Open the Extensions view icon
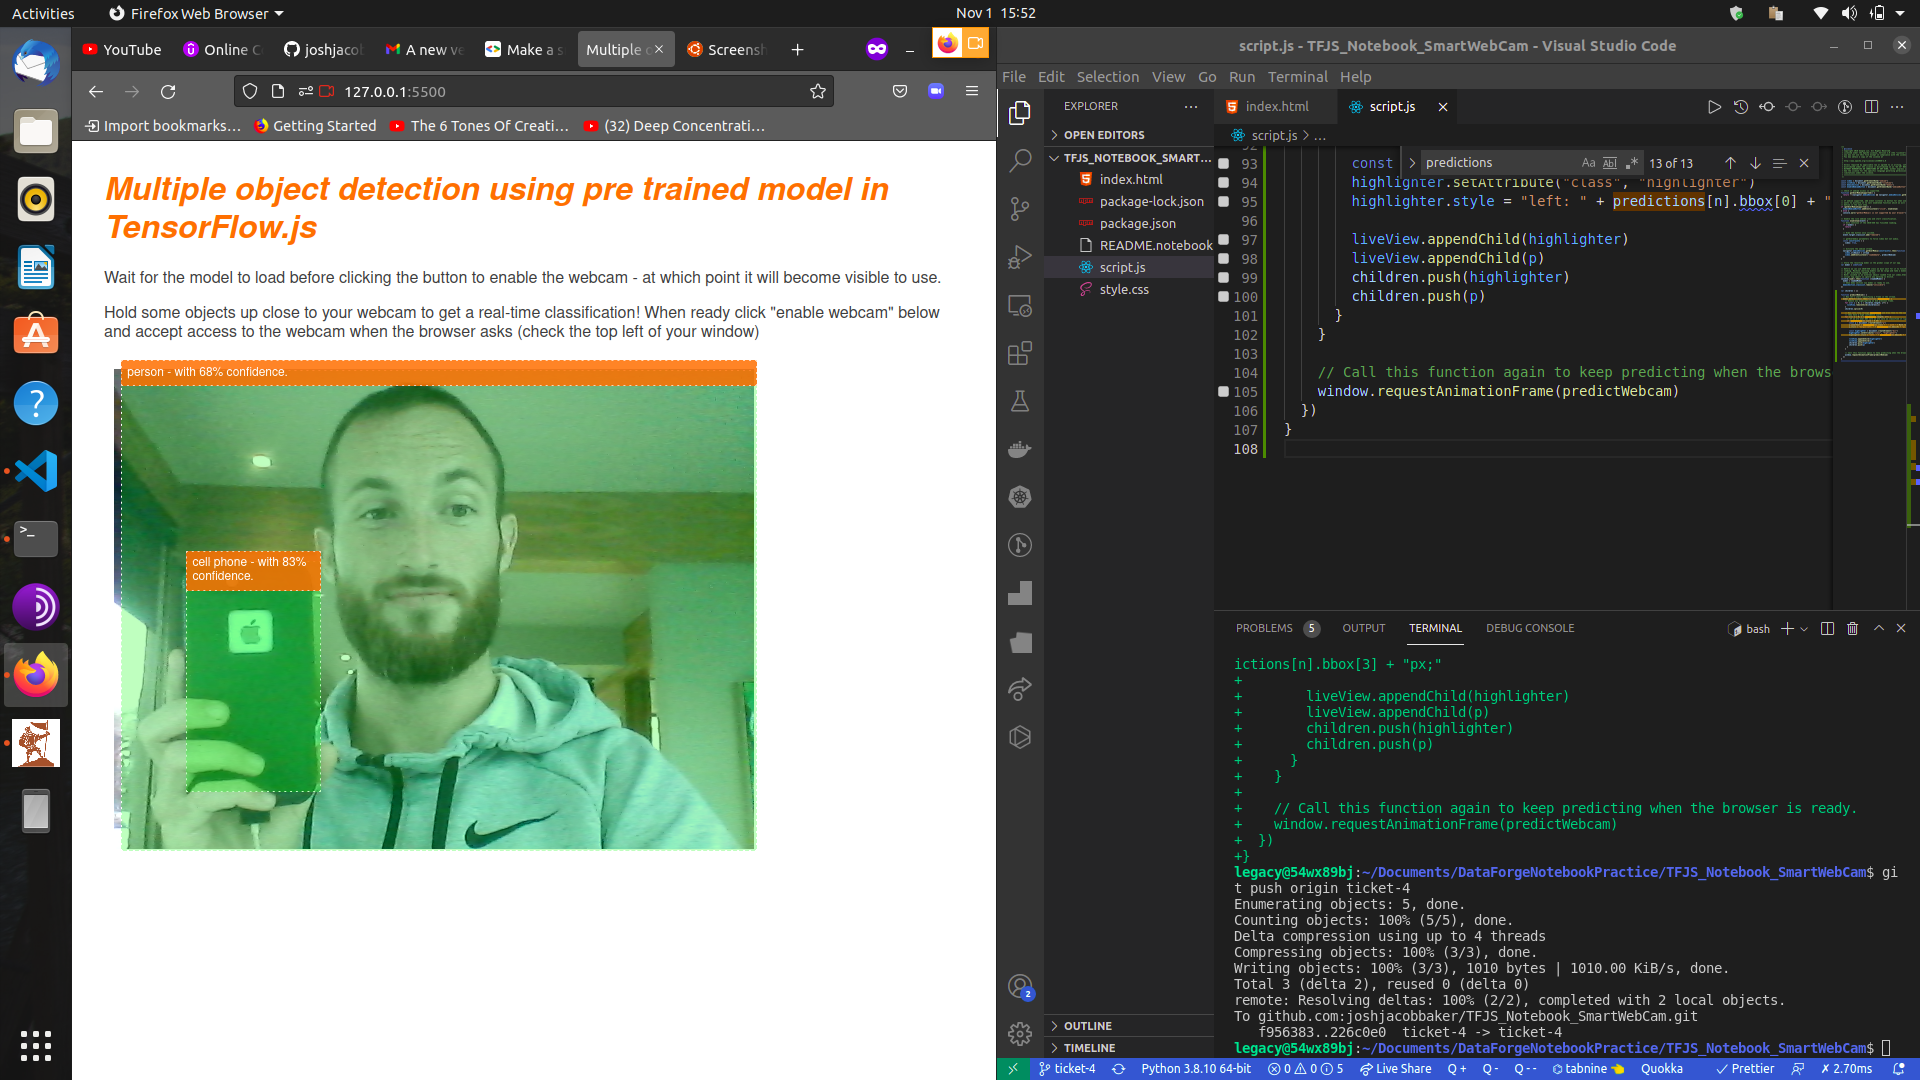Viewport: 1920px width, 1080px height. point(1019,353)
